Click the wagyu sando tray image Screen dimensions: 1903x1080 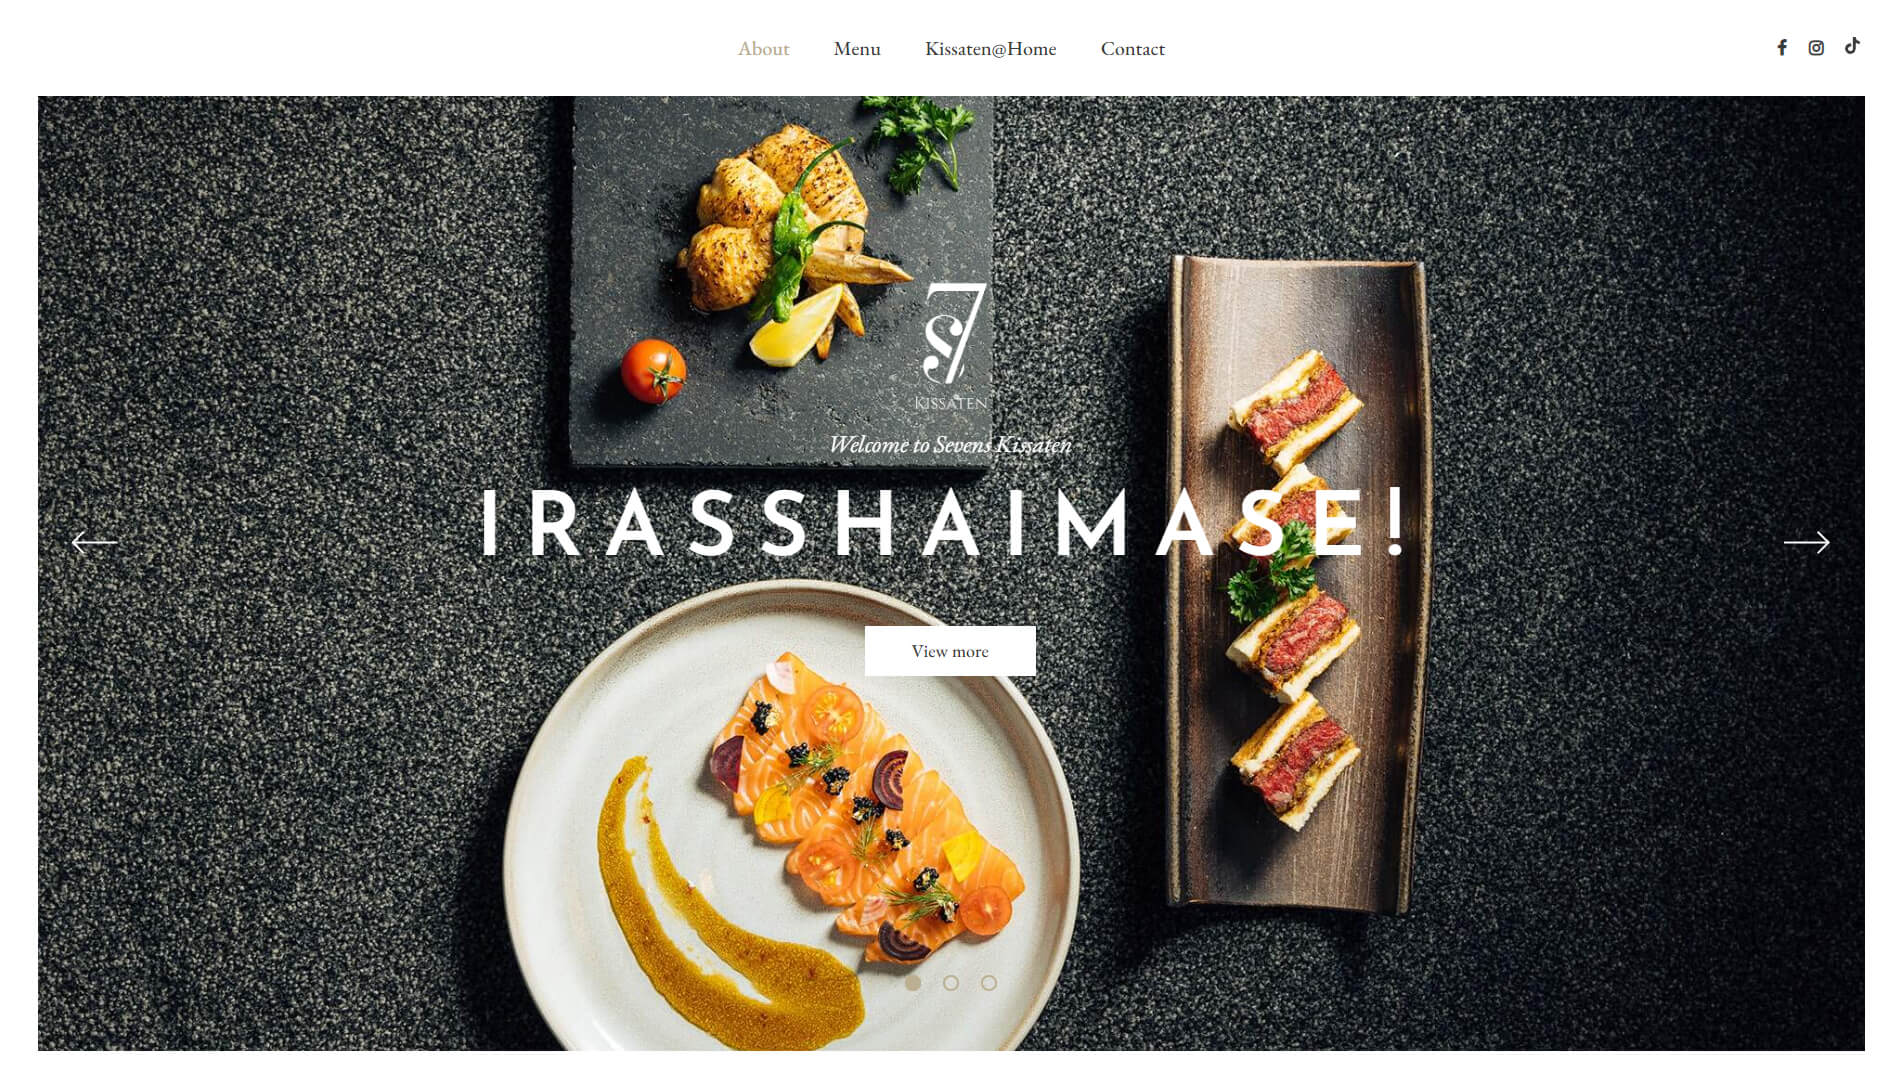coord(1299,584)
